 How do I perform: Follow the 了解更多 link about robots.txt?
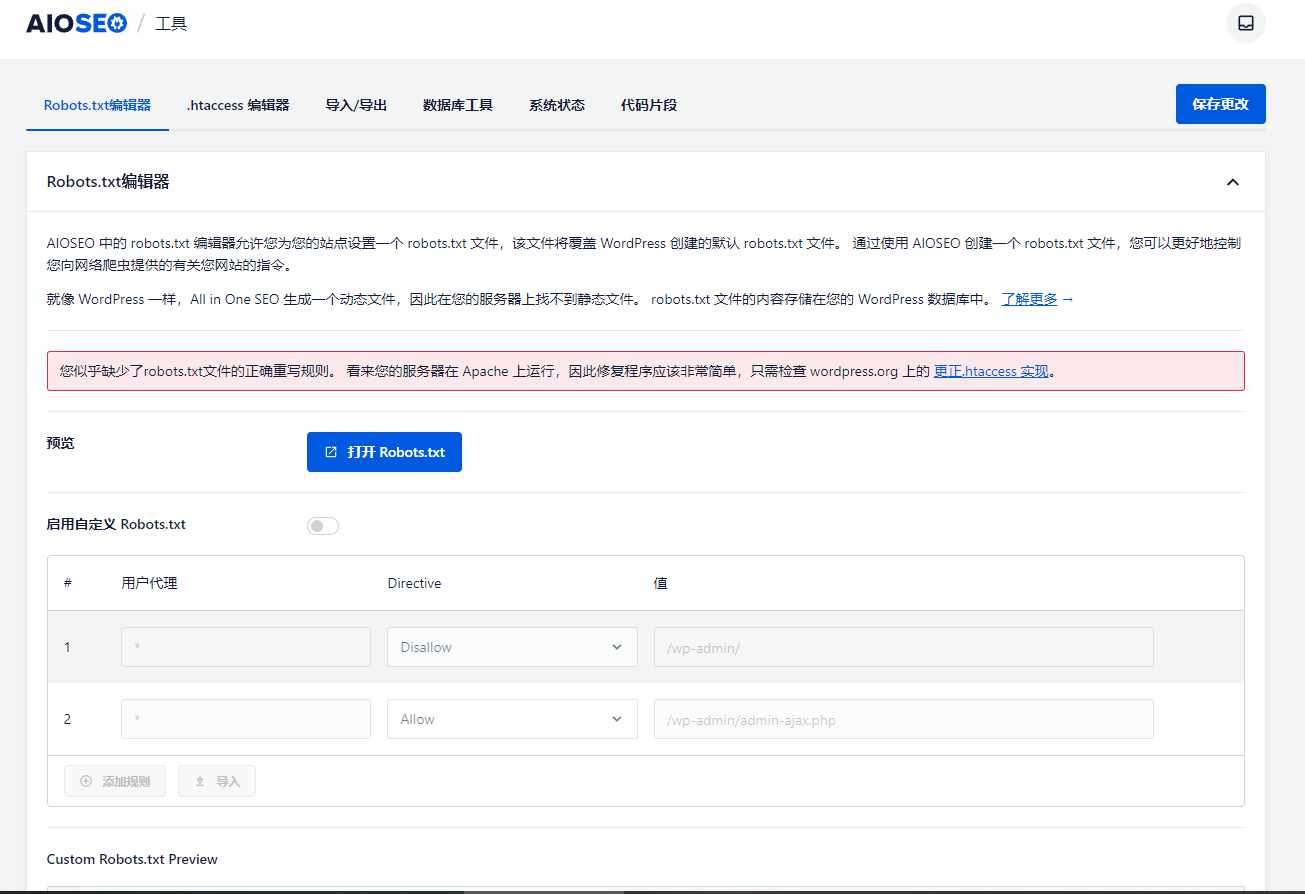click(1029, 299)
